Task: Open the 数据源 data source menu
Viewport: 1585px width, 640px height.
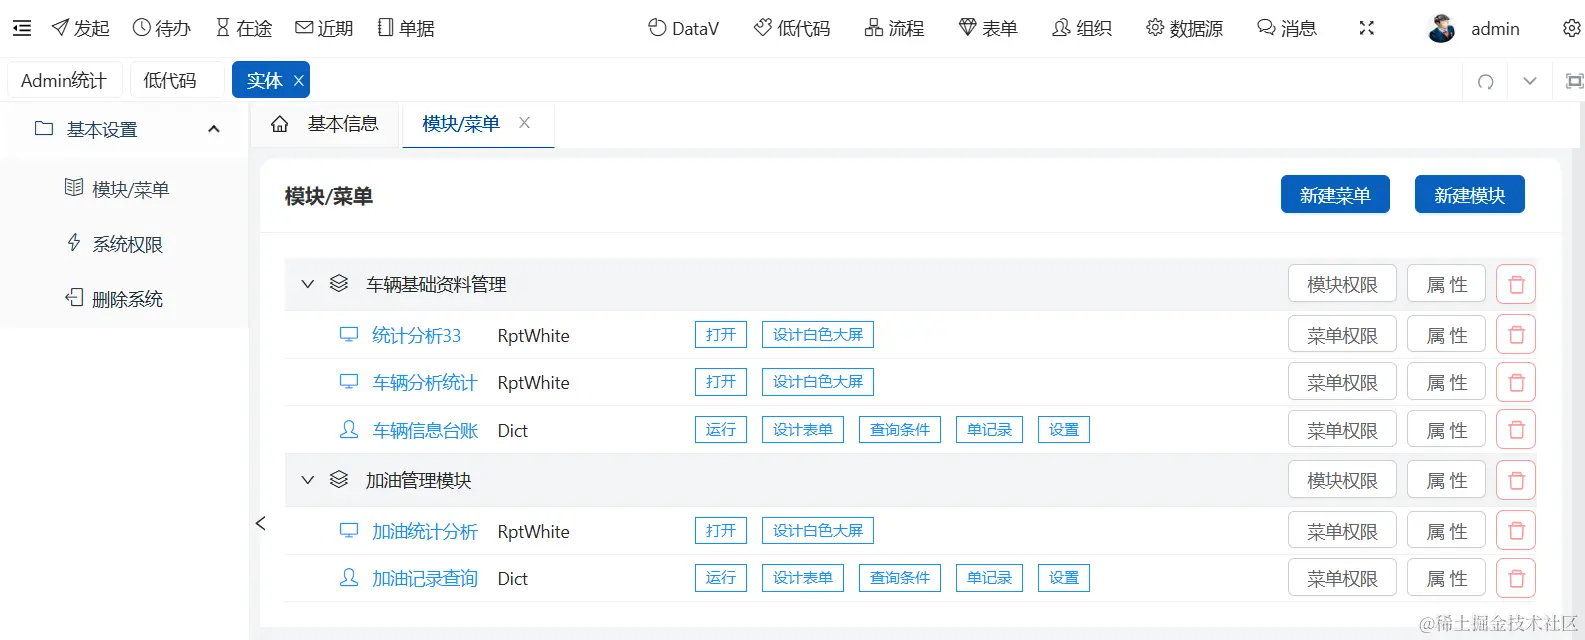Action: [1185, 28]
